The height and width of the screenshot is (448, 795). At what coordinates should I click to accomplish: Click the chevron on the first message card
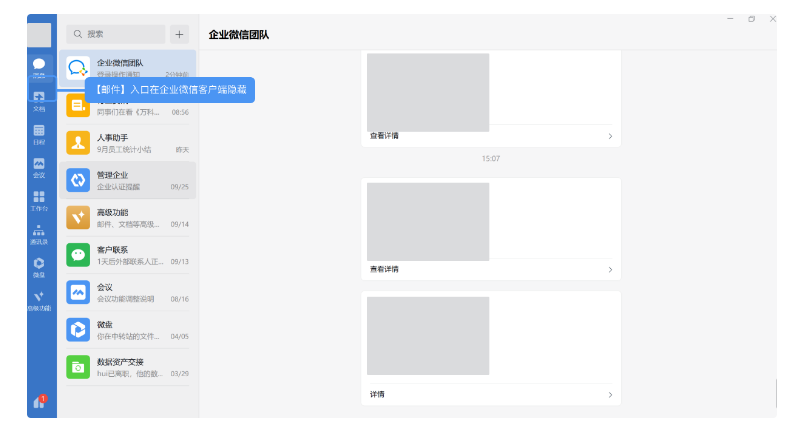(610, 136)
